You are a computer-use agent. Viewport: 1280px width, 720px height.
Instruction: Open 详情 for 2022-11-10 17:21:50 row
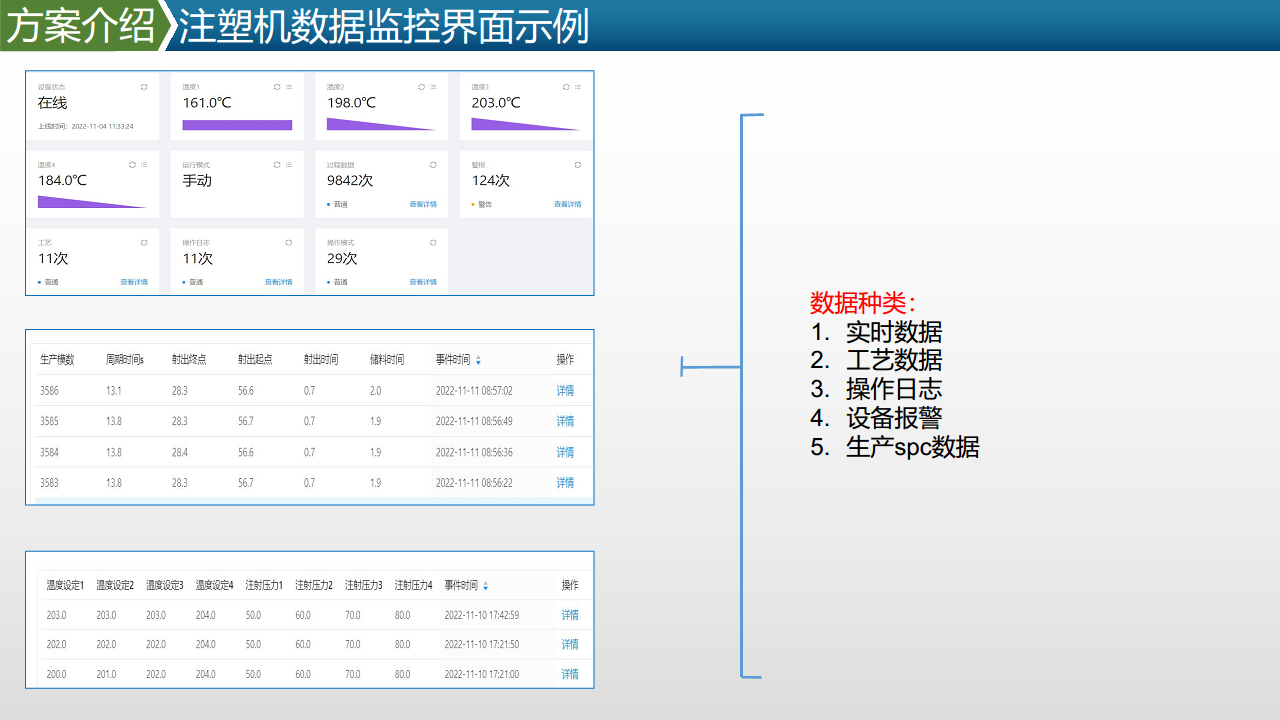click(570, 644)
